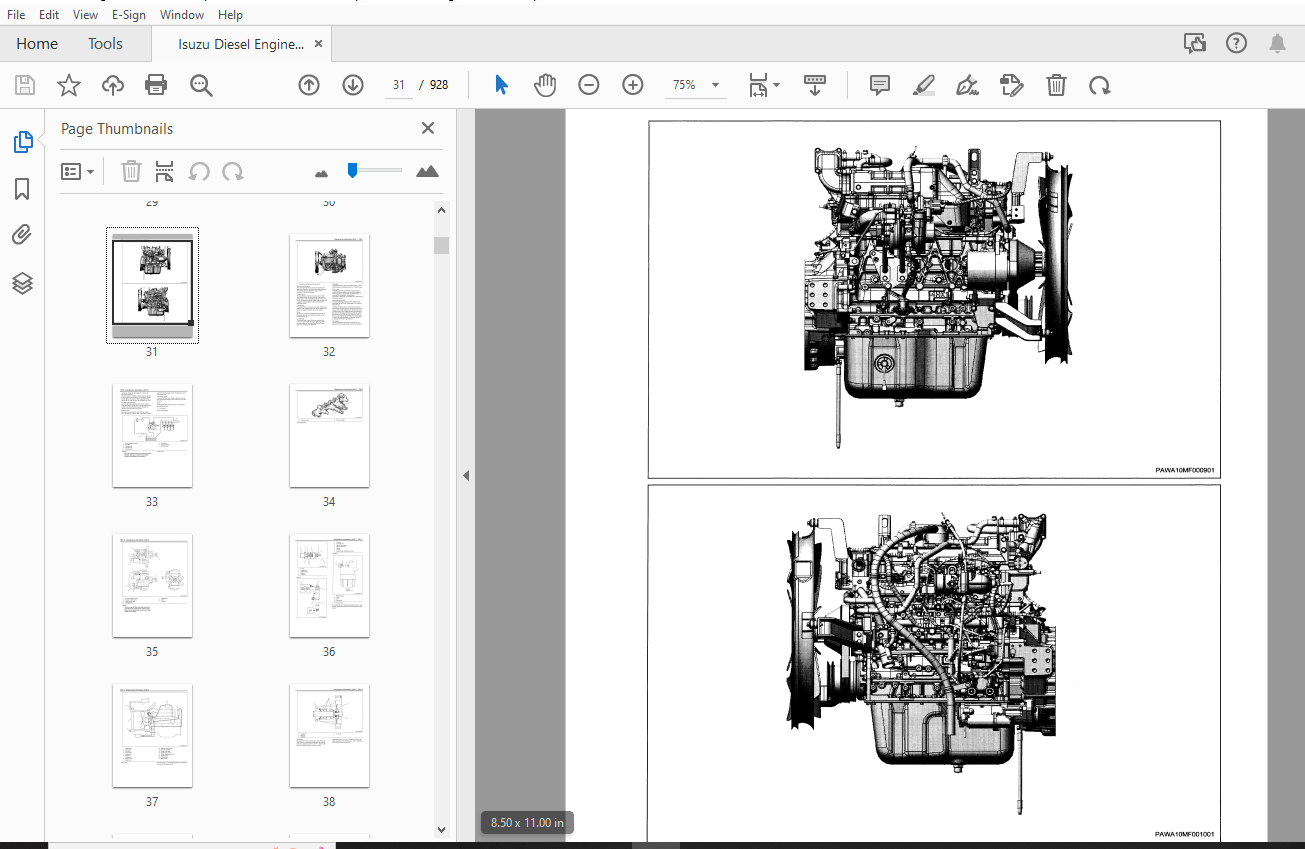Add a bookmark using the star icon
The width and height of the screenshot is (1305, 849).
click(x=69, y=85)
